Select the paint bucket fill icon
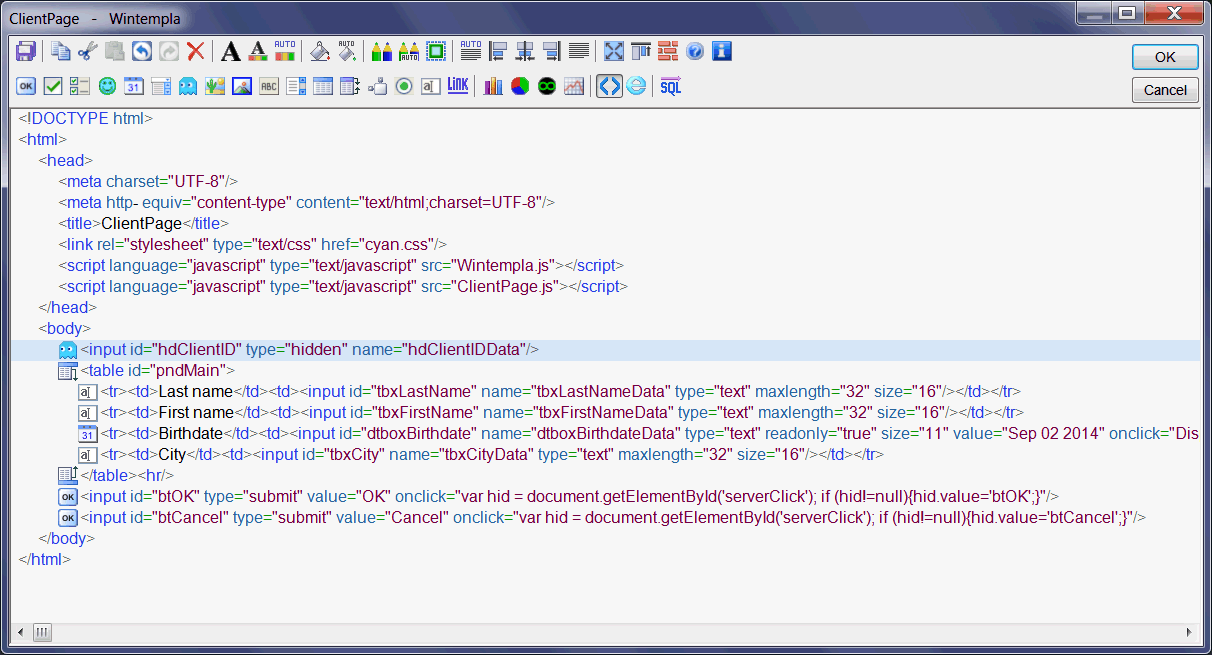Screen dimensions: 1212x655 tap(320, 51)
